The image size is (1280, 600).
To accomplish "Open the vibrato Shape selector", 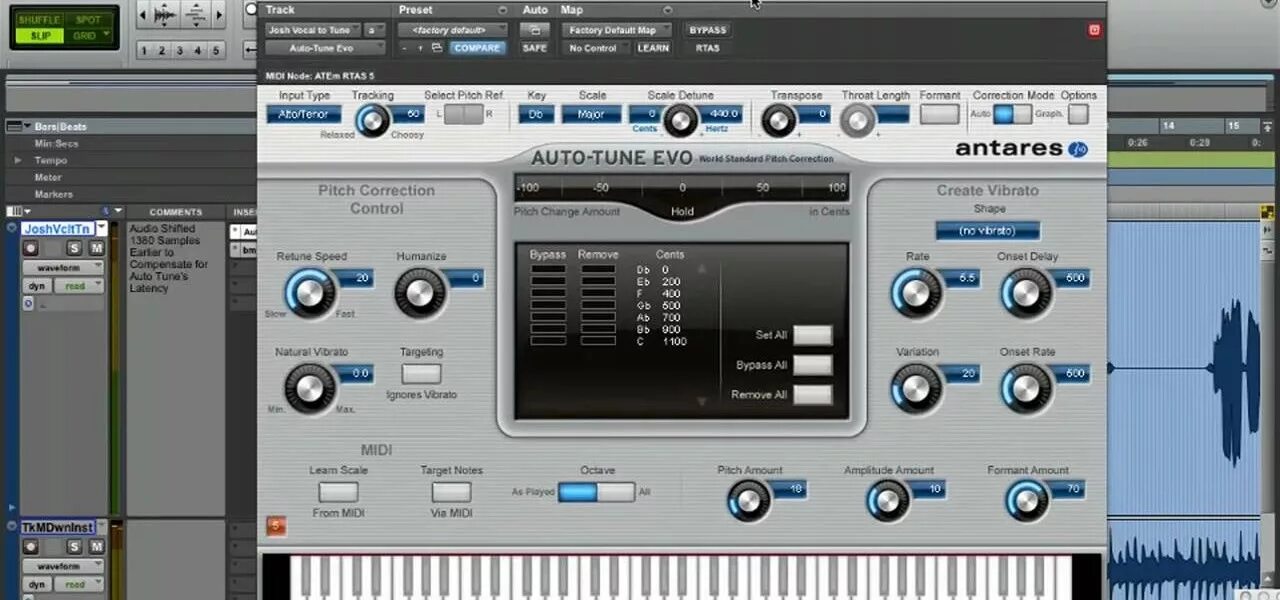I will (x=988, y=231).
